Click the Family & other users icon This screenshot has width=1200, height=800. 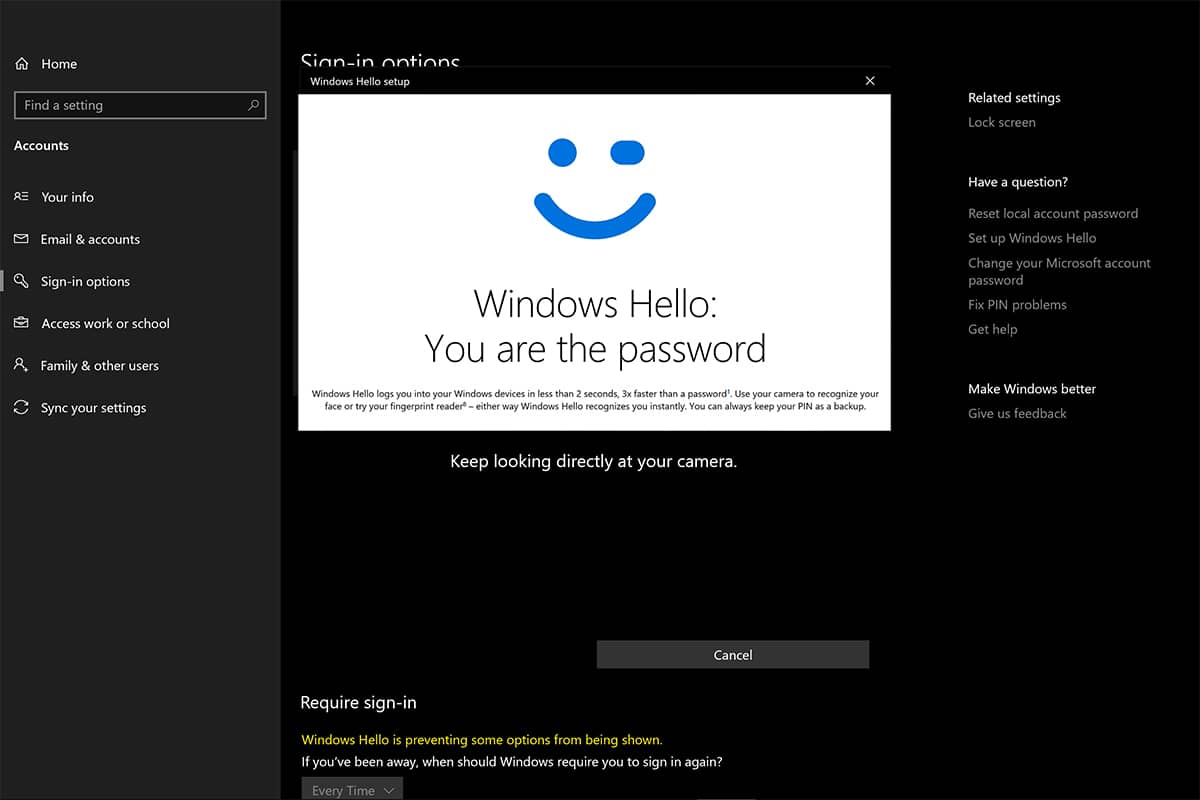pos(21,366)
